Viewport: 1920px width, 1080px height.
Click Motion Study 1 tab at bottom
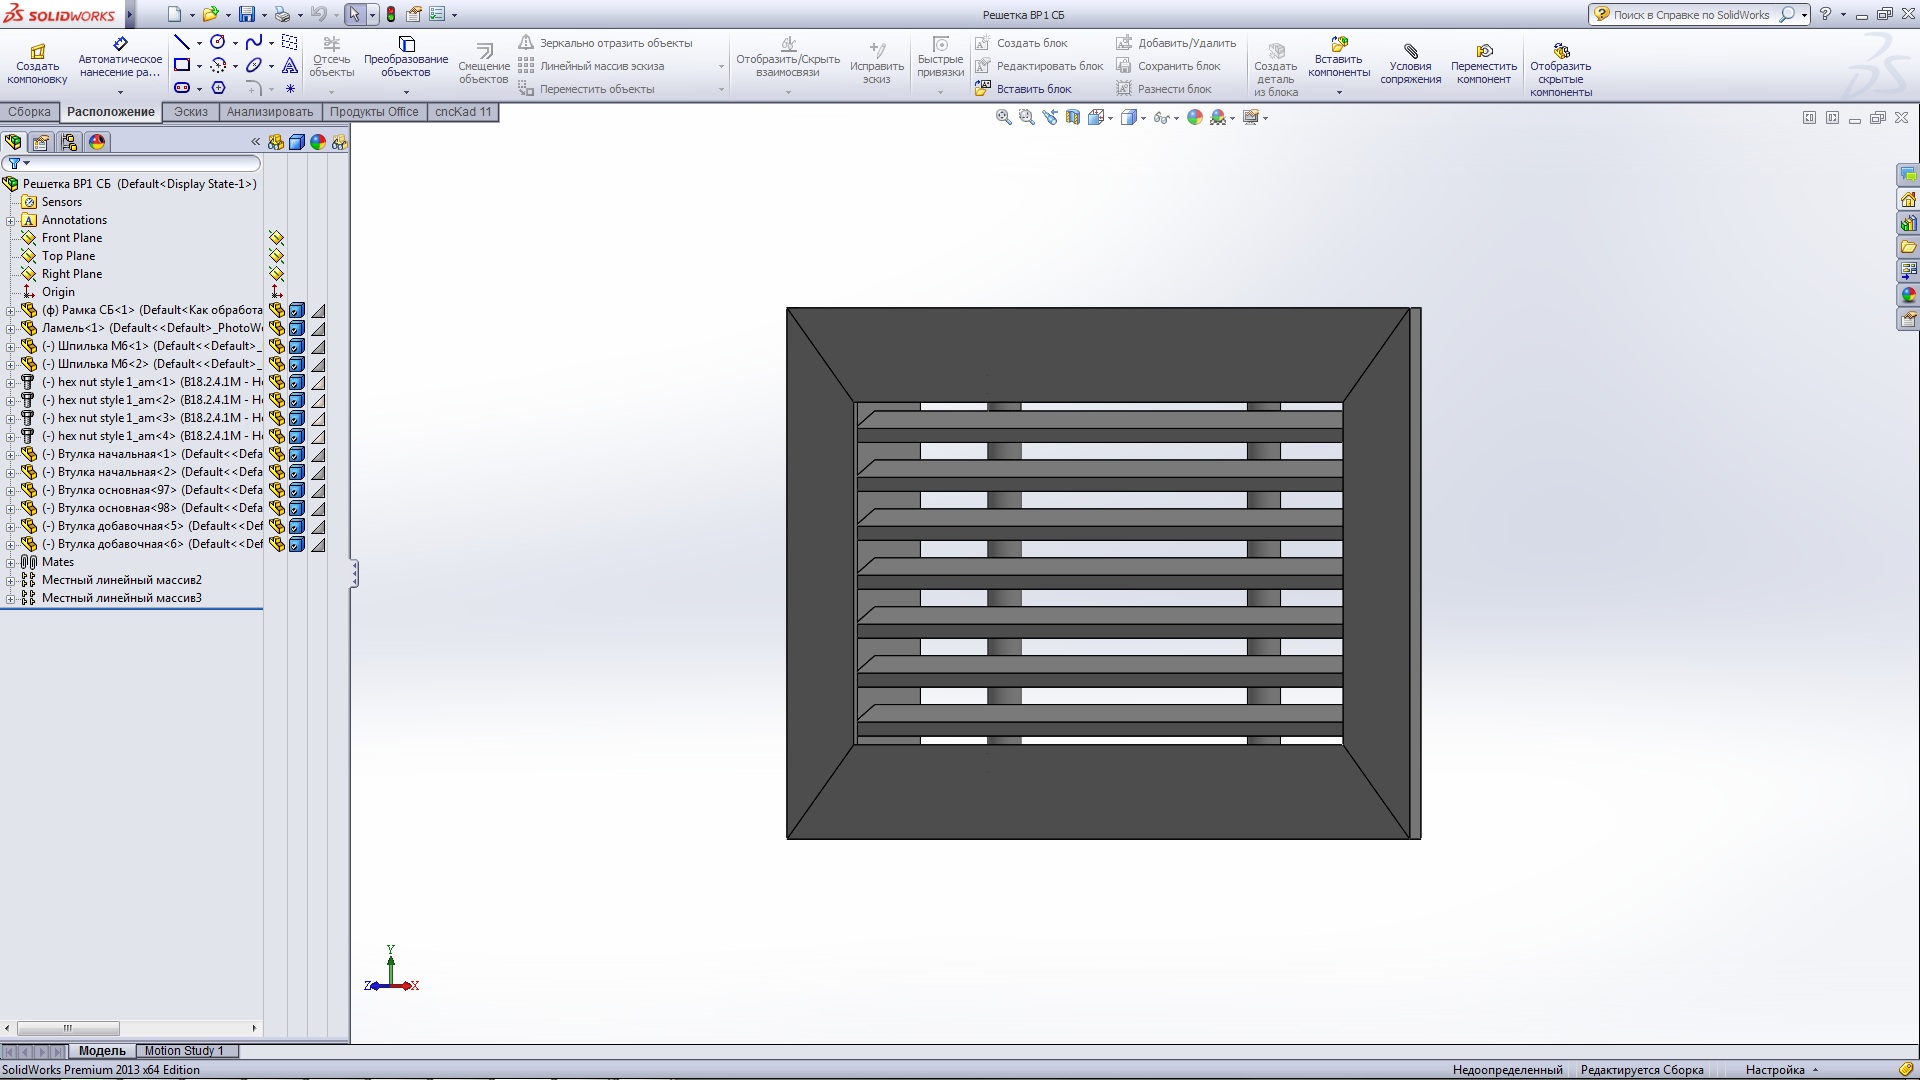pos(185,1050)
